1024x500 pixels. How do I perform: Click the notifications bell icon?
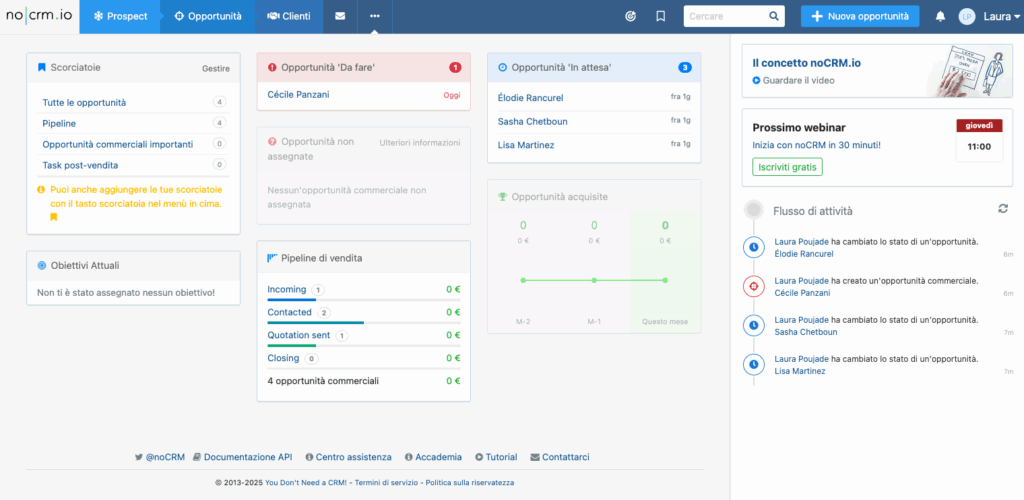[x=940, y=16]
